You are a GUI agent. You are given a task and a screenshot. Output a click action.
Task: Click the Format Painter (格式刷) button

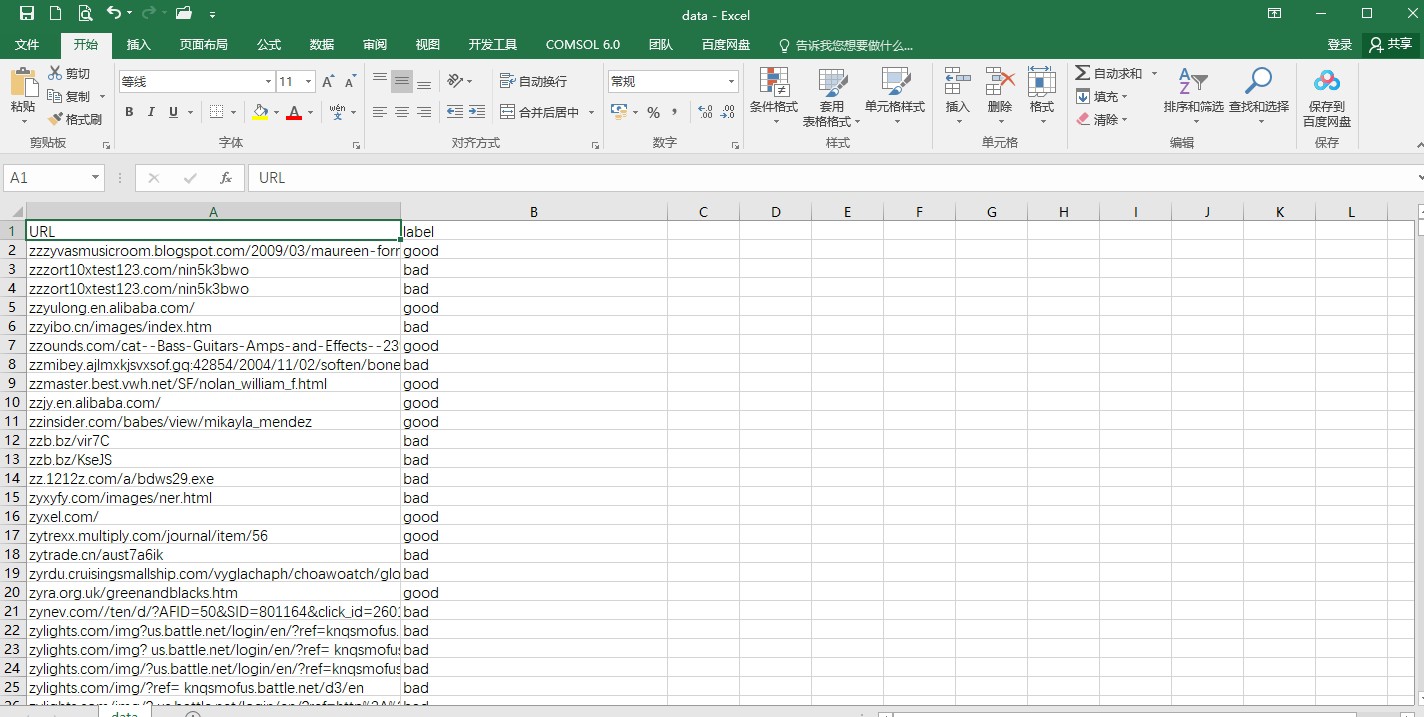75,119
